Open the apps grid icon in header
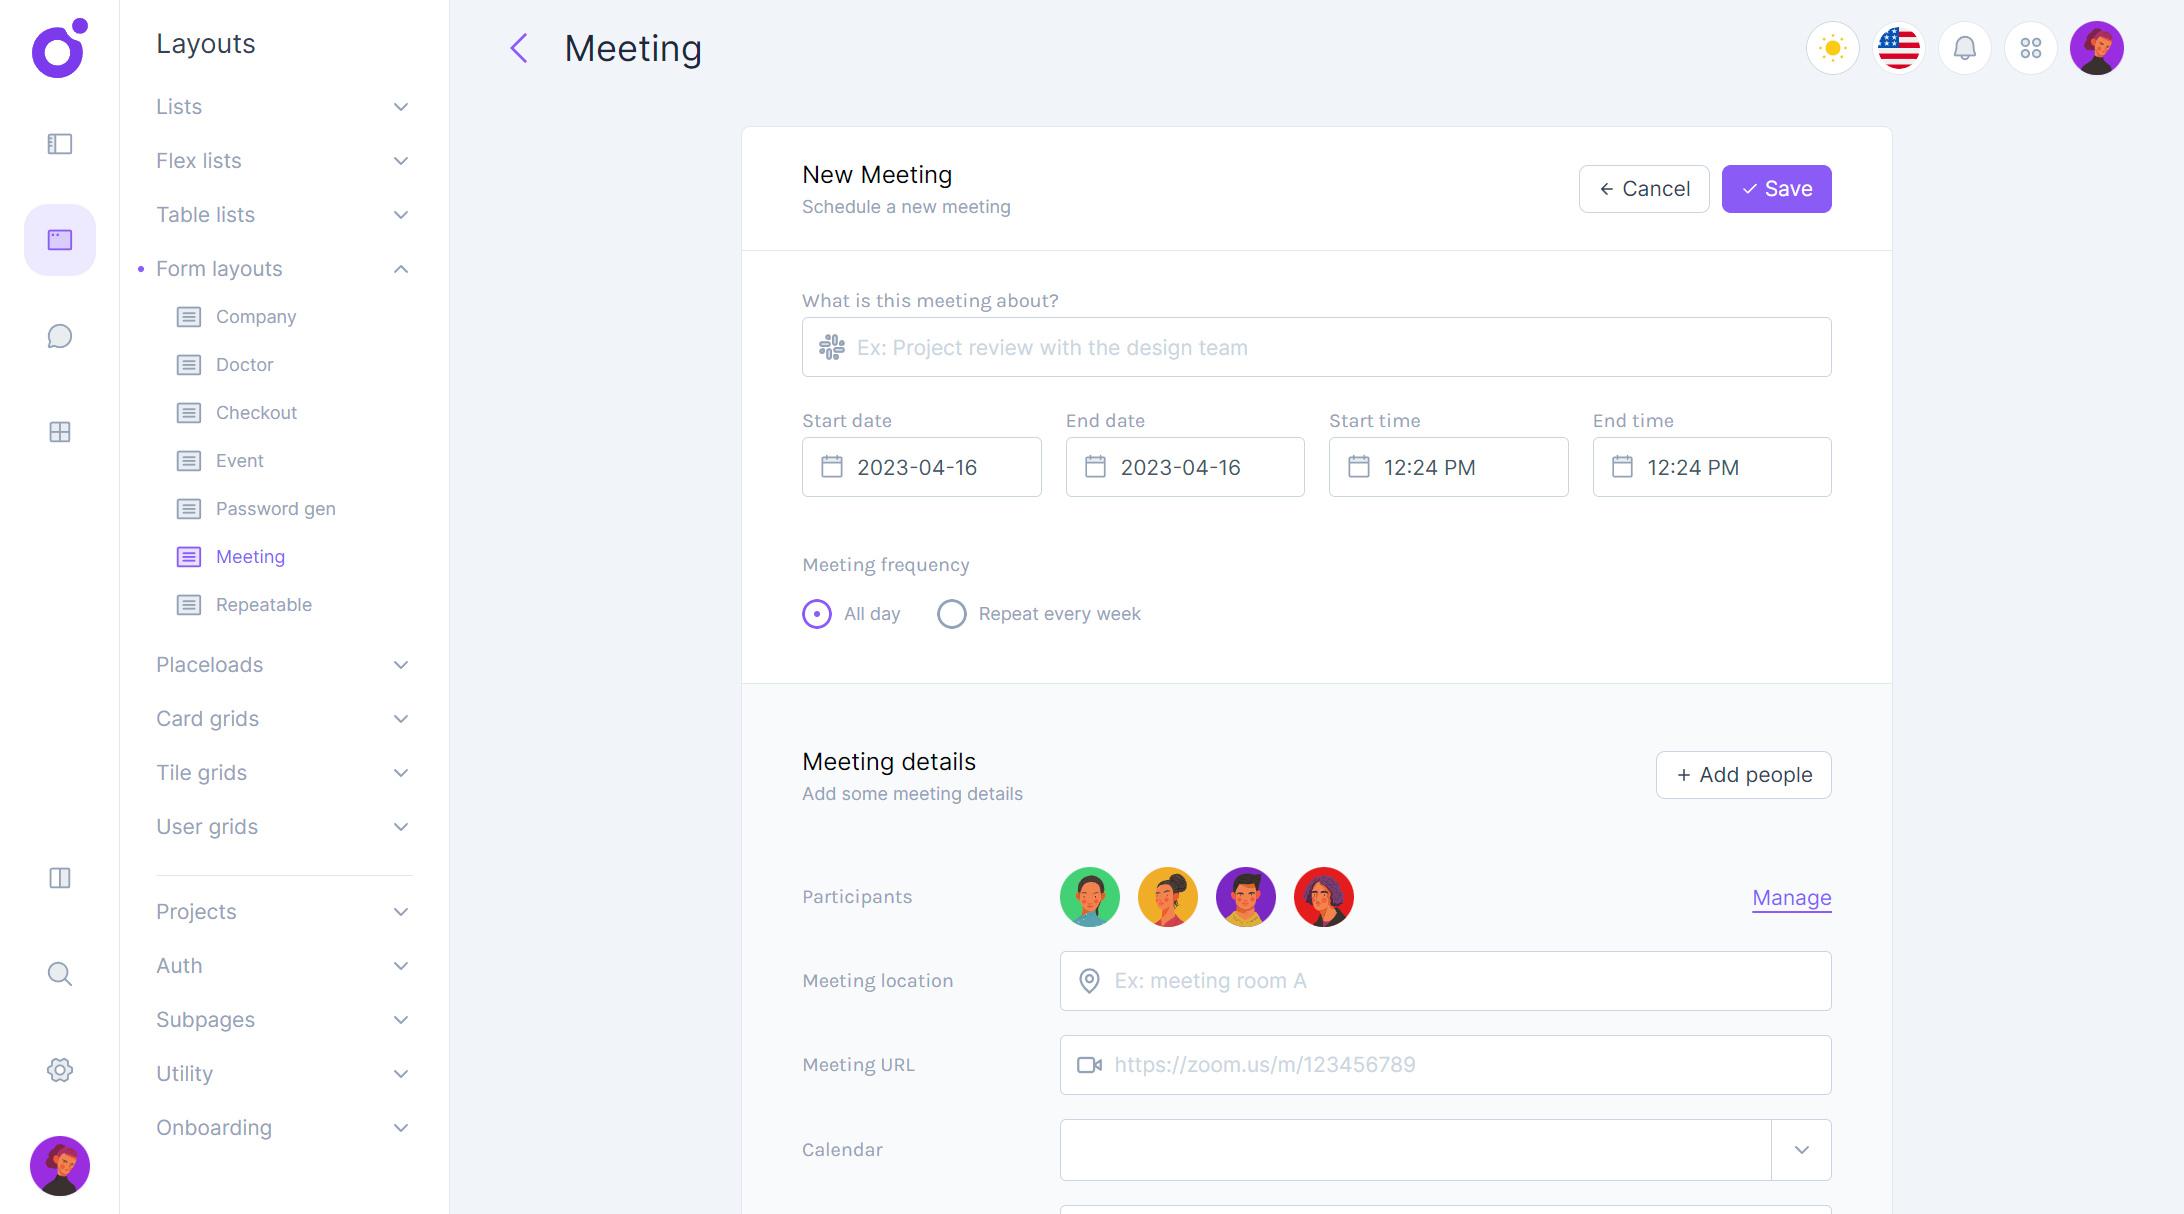 pyautogui.click(x=2030, y=48)
